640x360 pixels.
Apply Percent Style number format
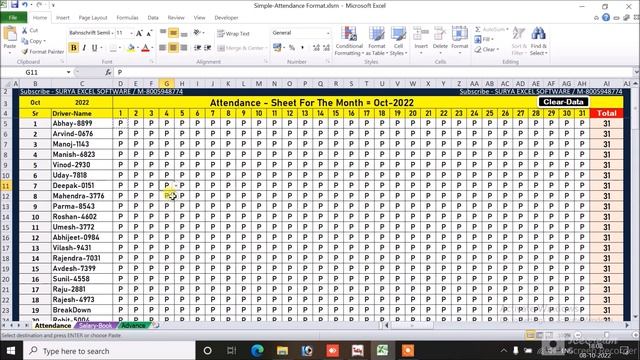[x=292, y=48]
